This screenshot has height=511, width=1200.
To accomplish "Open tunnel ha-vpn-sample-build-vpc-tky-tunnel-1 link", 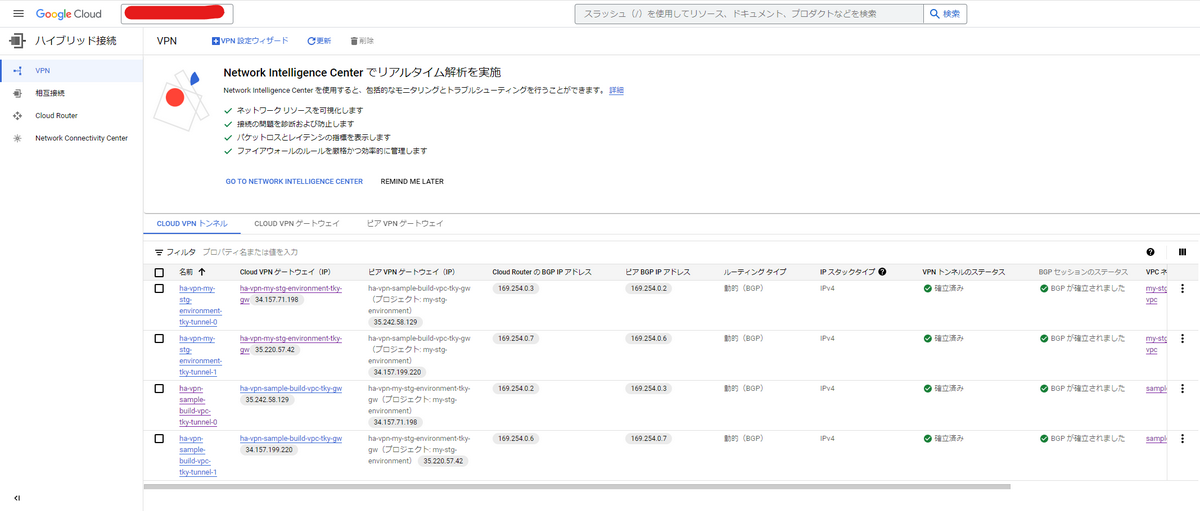I will [x=198, y=454].
